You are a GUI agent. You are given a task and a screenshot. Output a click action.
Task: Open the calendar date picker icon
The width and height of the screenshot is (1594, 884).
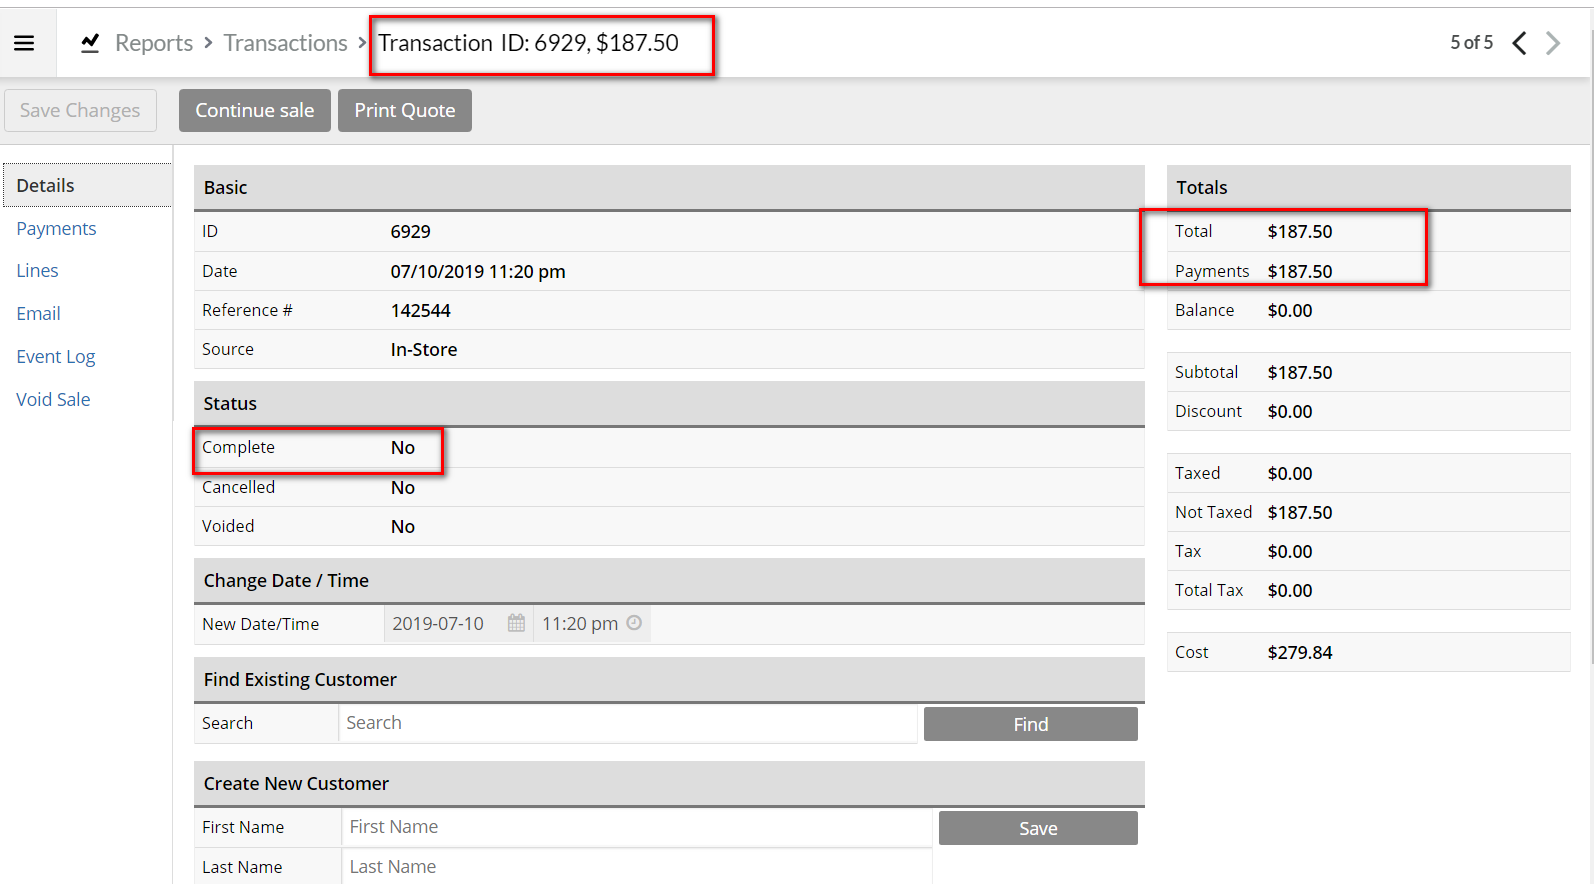516,623
